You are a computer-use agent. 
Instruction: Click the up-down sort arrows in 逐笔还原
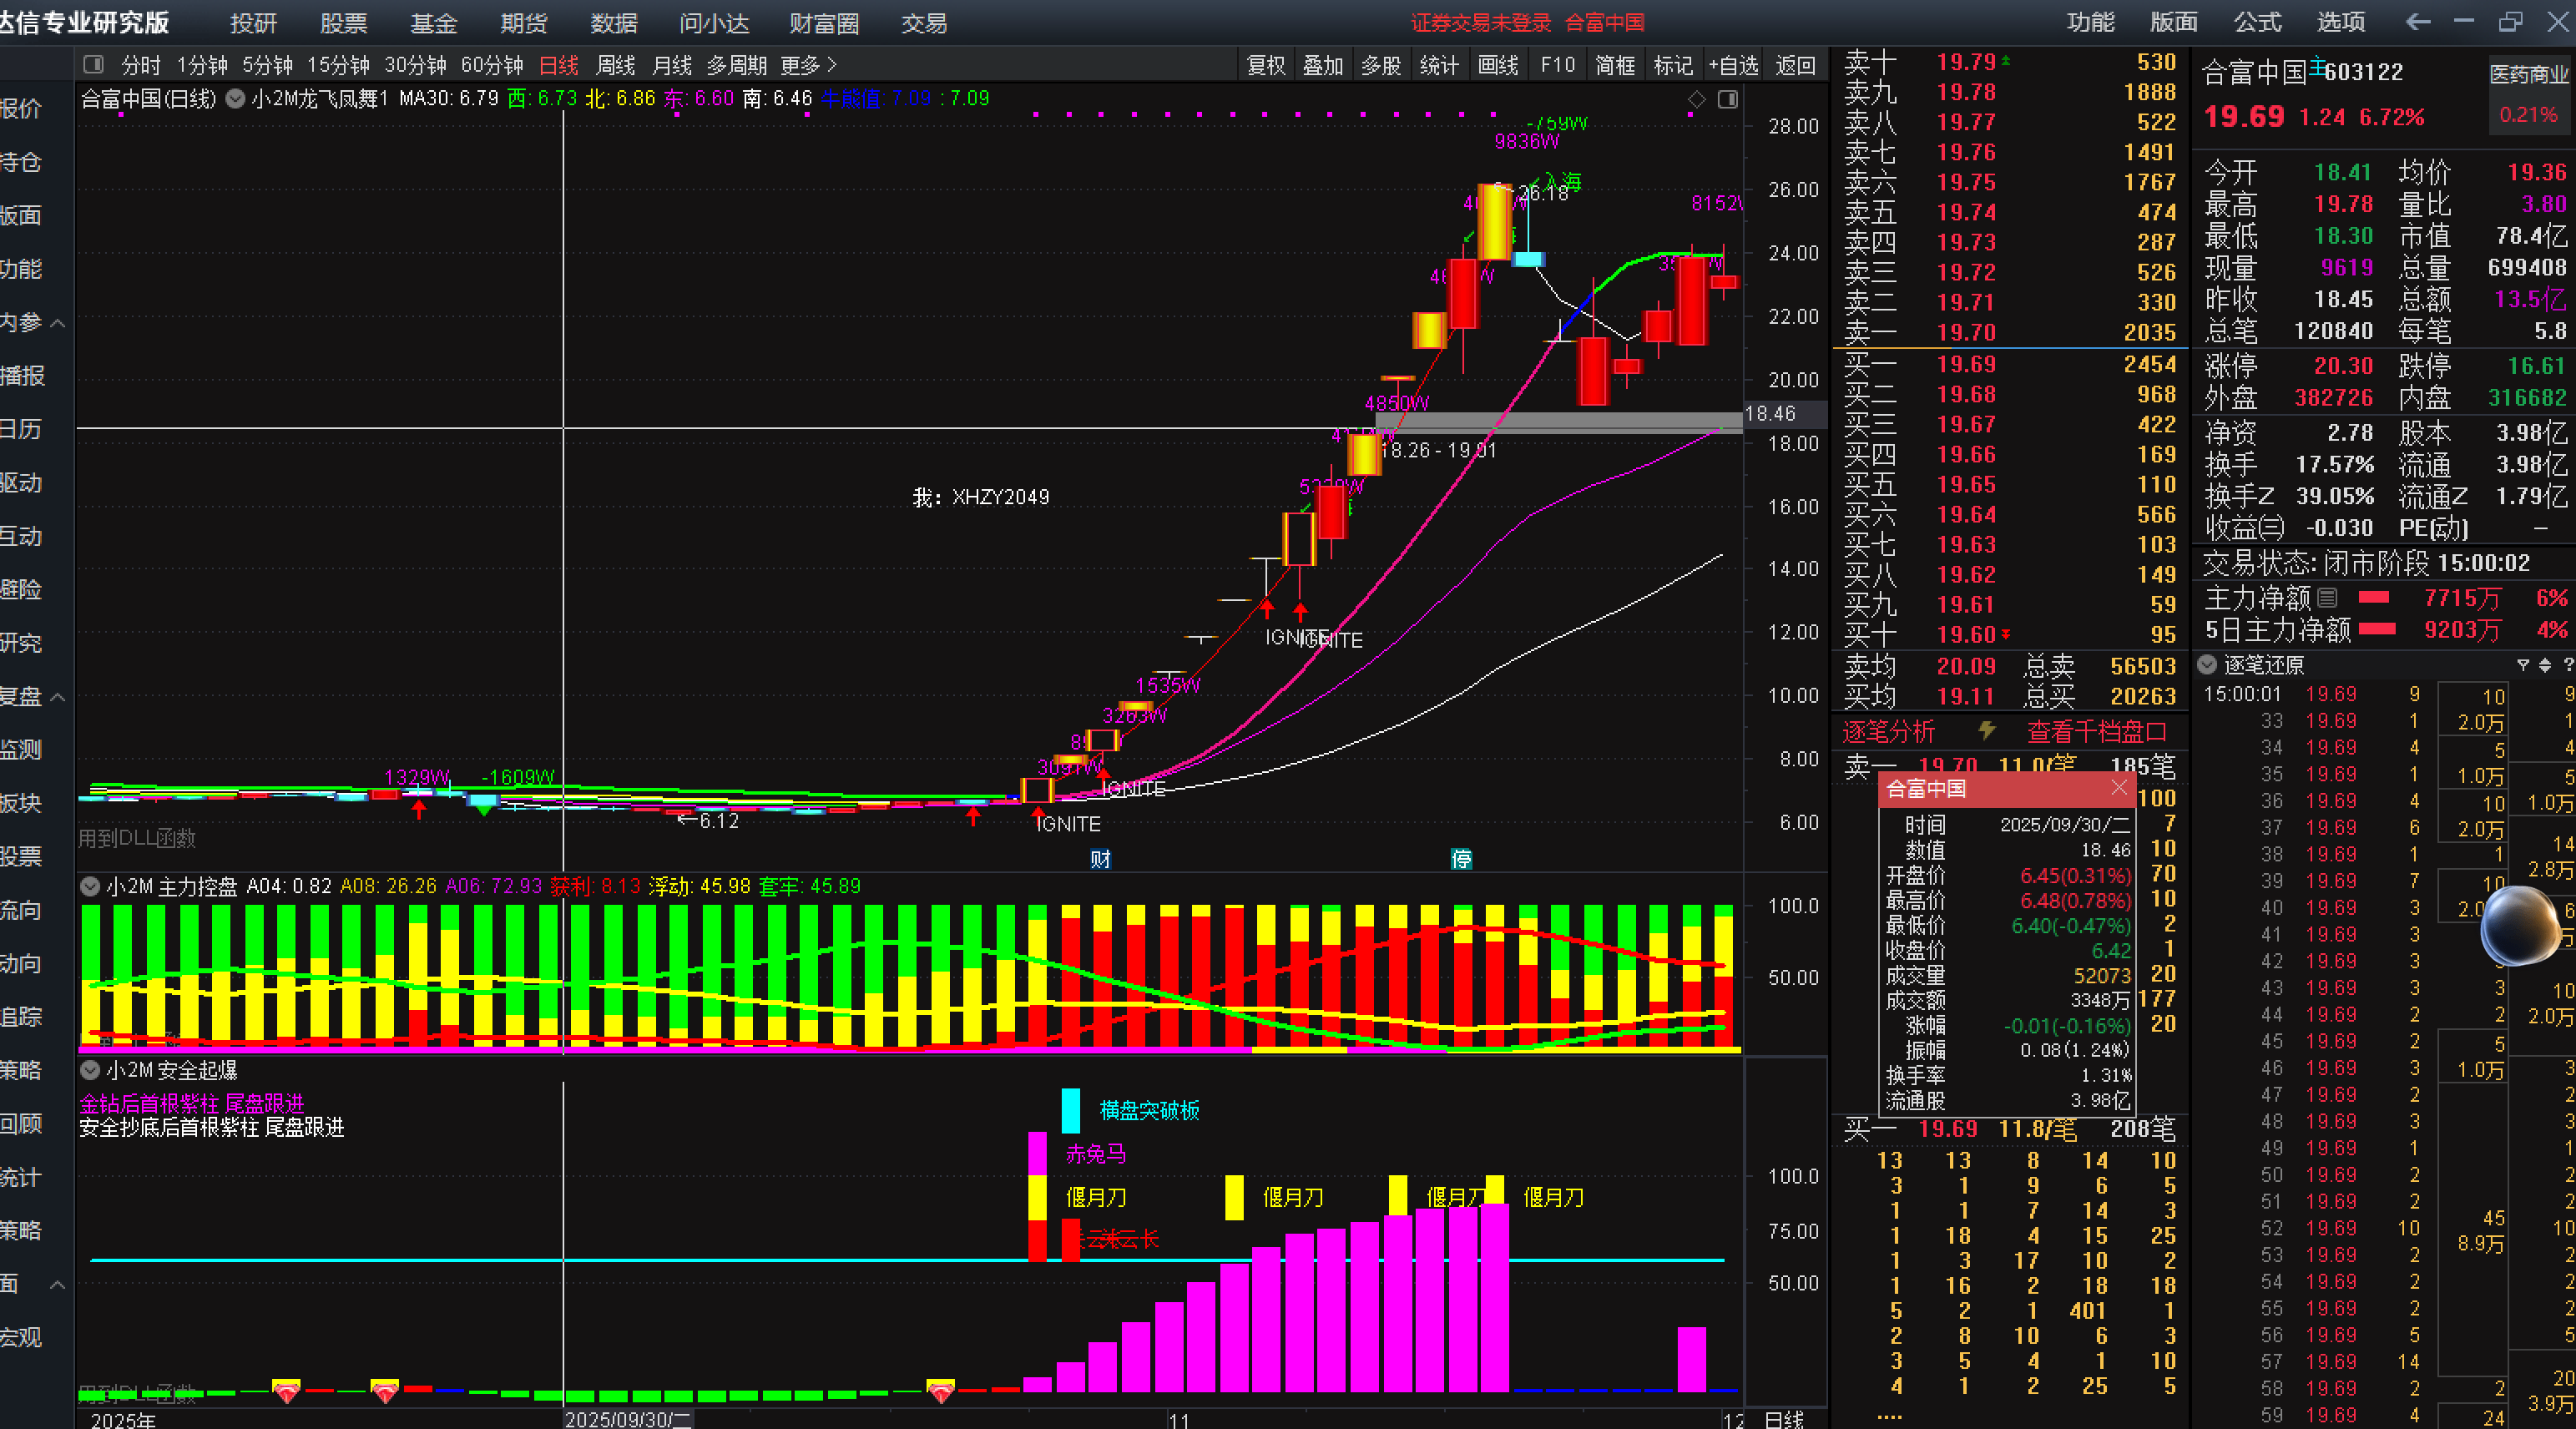[x=2545, y=665]
